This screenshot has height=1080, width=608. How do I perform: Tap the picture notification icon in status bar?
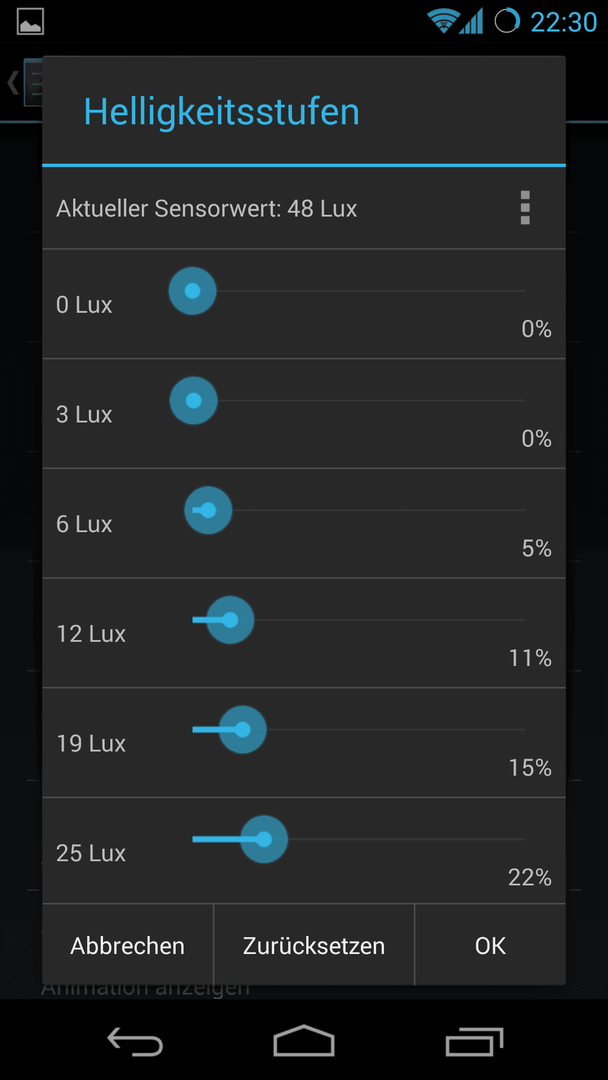tap(30, 21)
